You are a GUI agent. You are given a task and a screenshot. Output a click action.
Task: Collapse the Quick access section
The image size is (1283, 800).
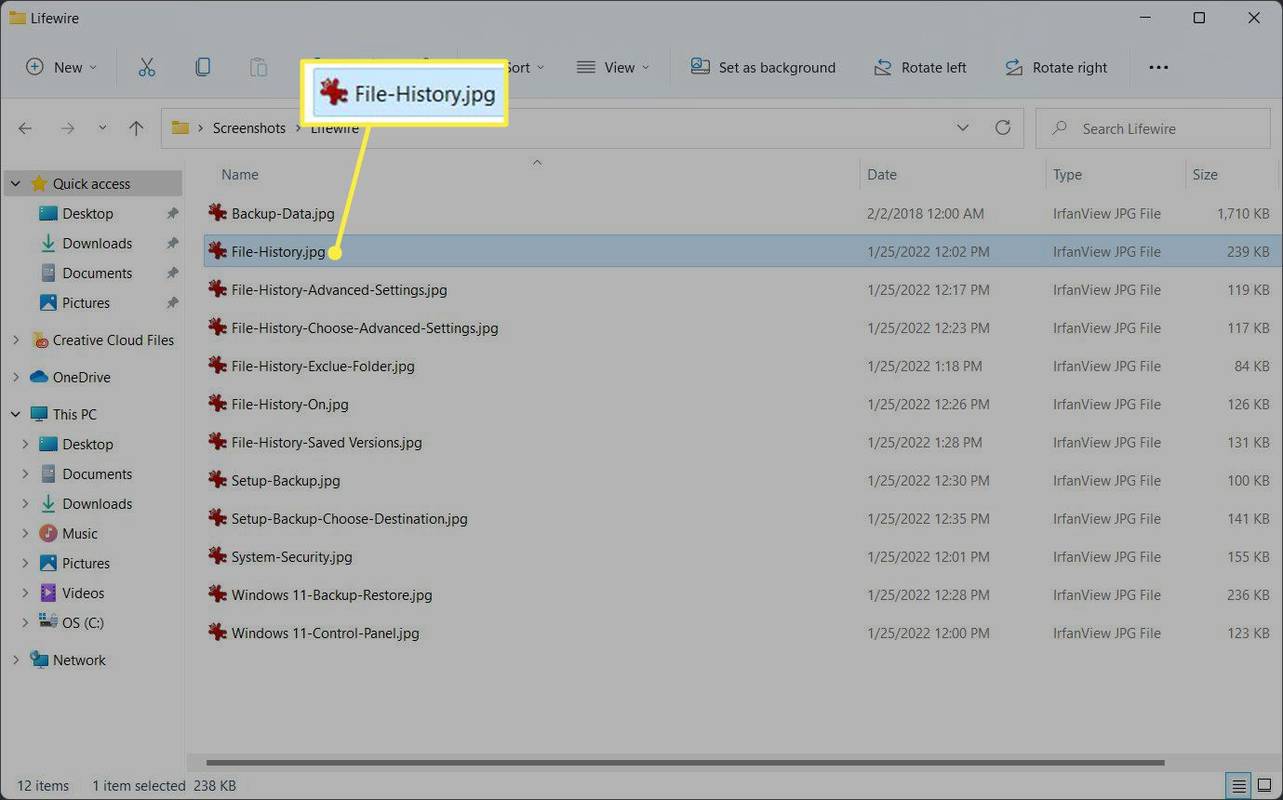click(15, 184)
